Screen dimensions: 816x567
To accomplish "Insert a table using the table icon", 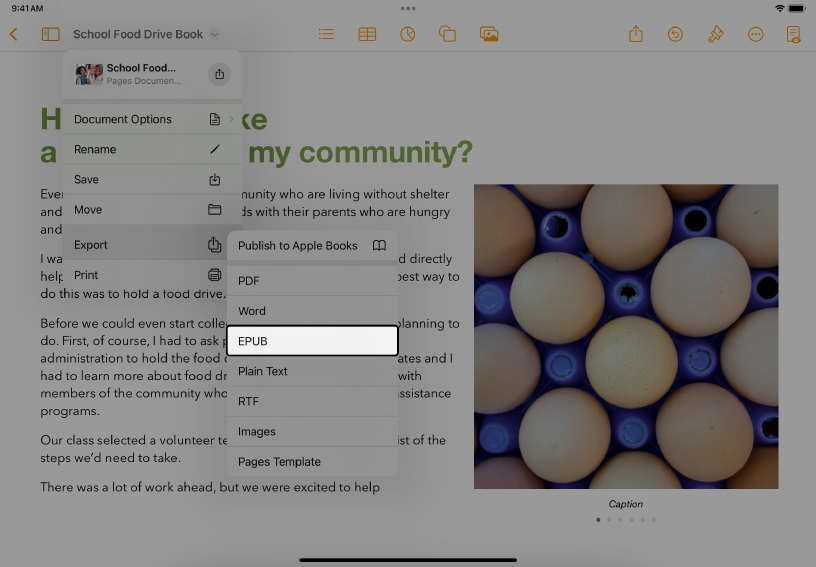I will pos(367,34).
